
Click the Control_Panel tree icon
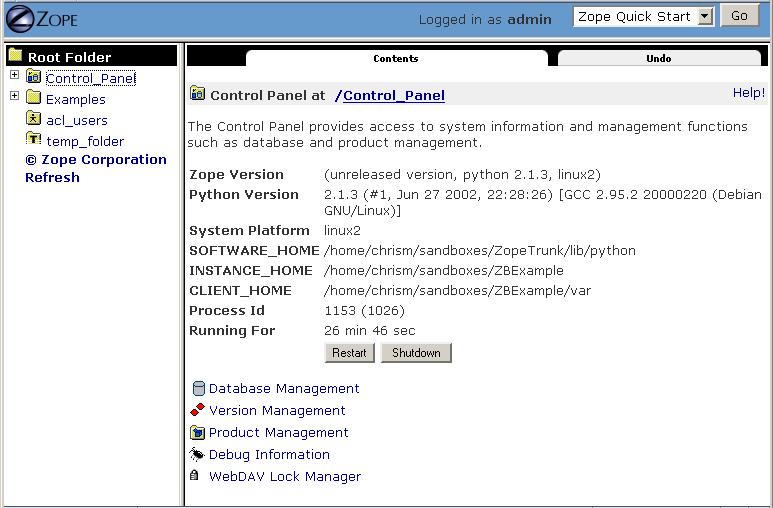33,77
